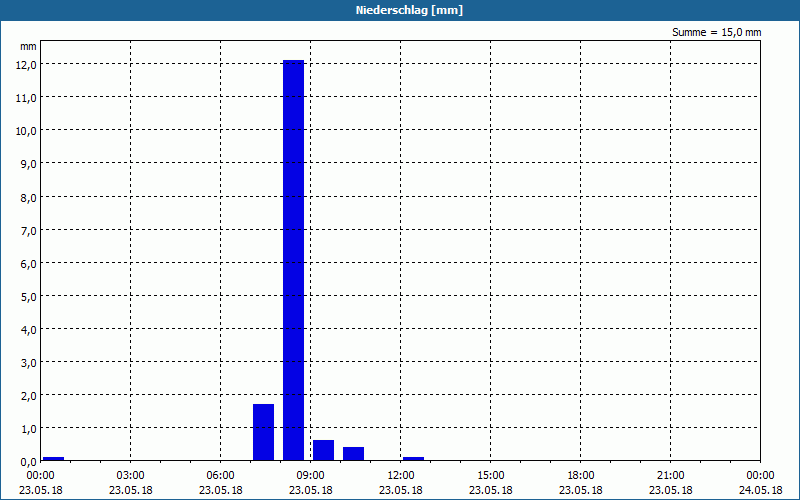Click the 11,0 y-axis label

pos(26,97)
